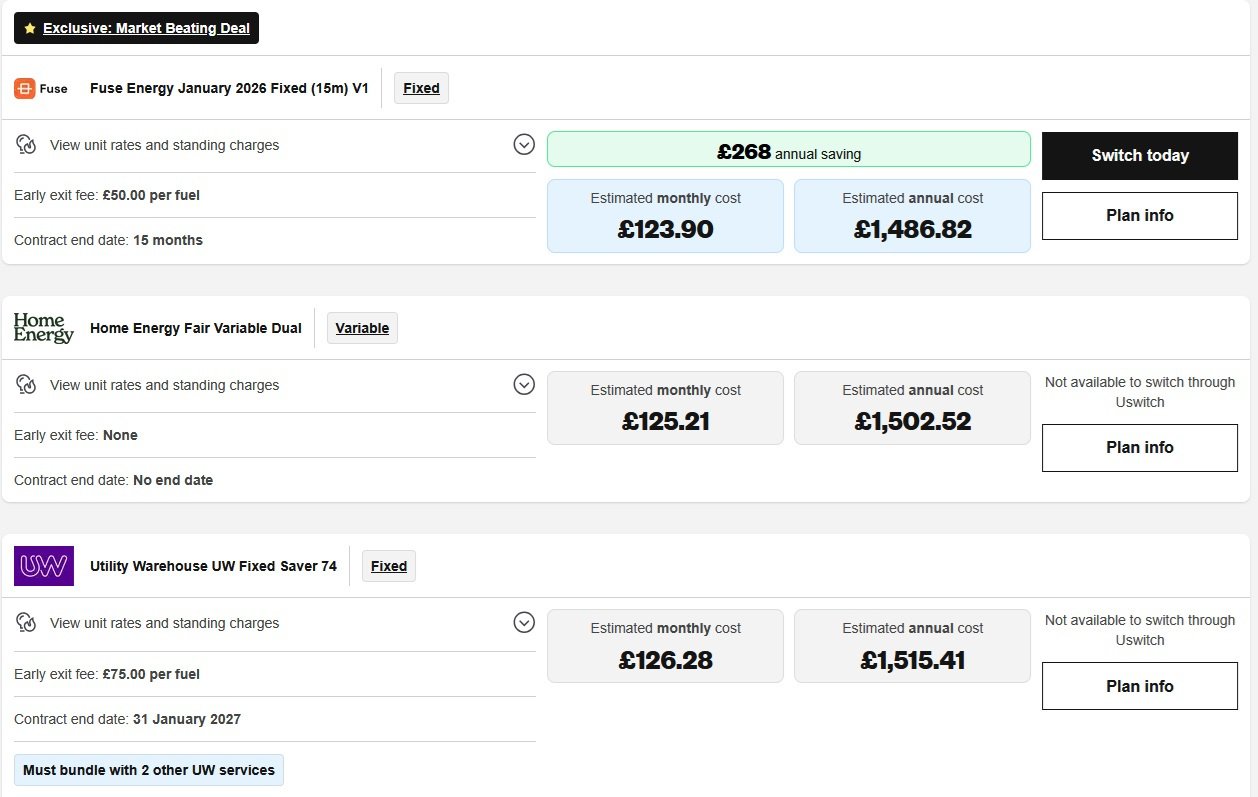
Task: Click the fuel icon in Home Energy row
Action: coord(27,385)
